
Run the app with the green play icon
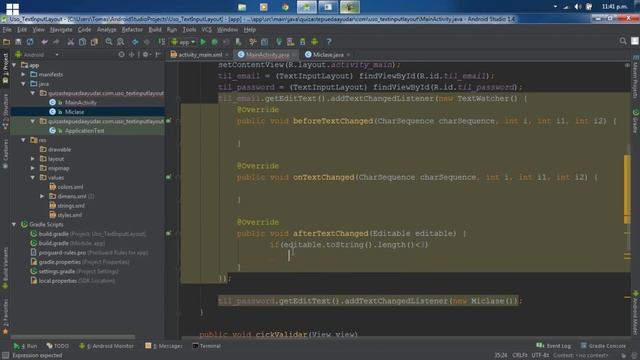pos(203,42)
